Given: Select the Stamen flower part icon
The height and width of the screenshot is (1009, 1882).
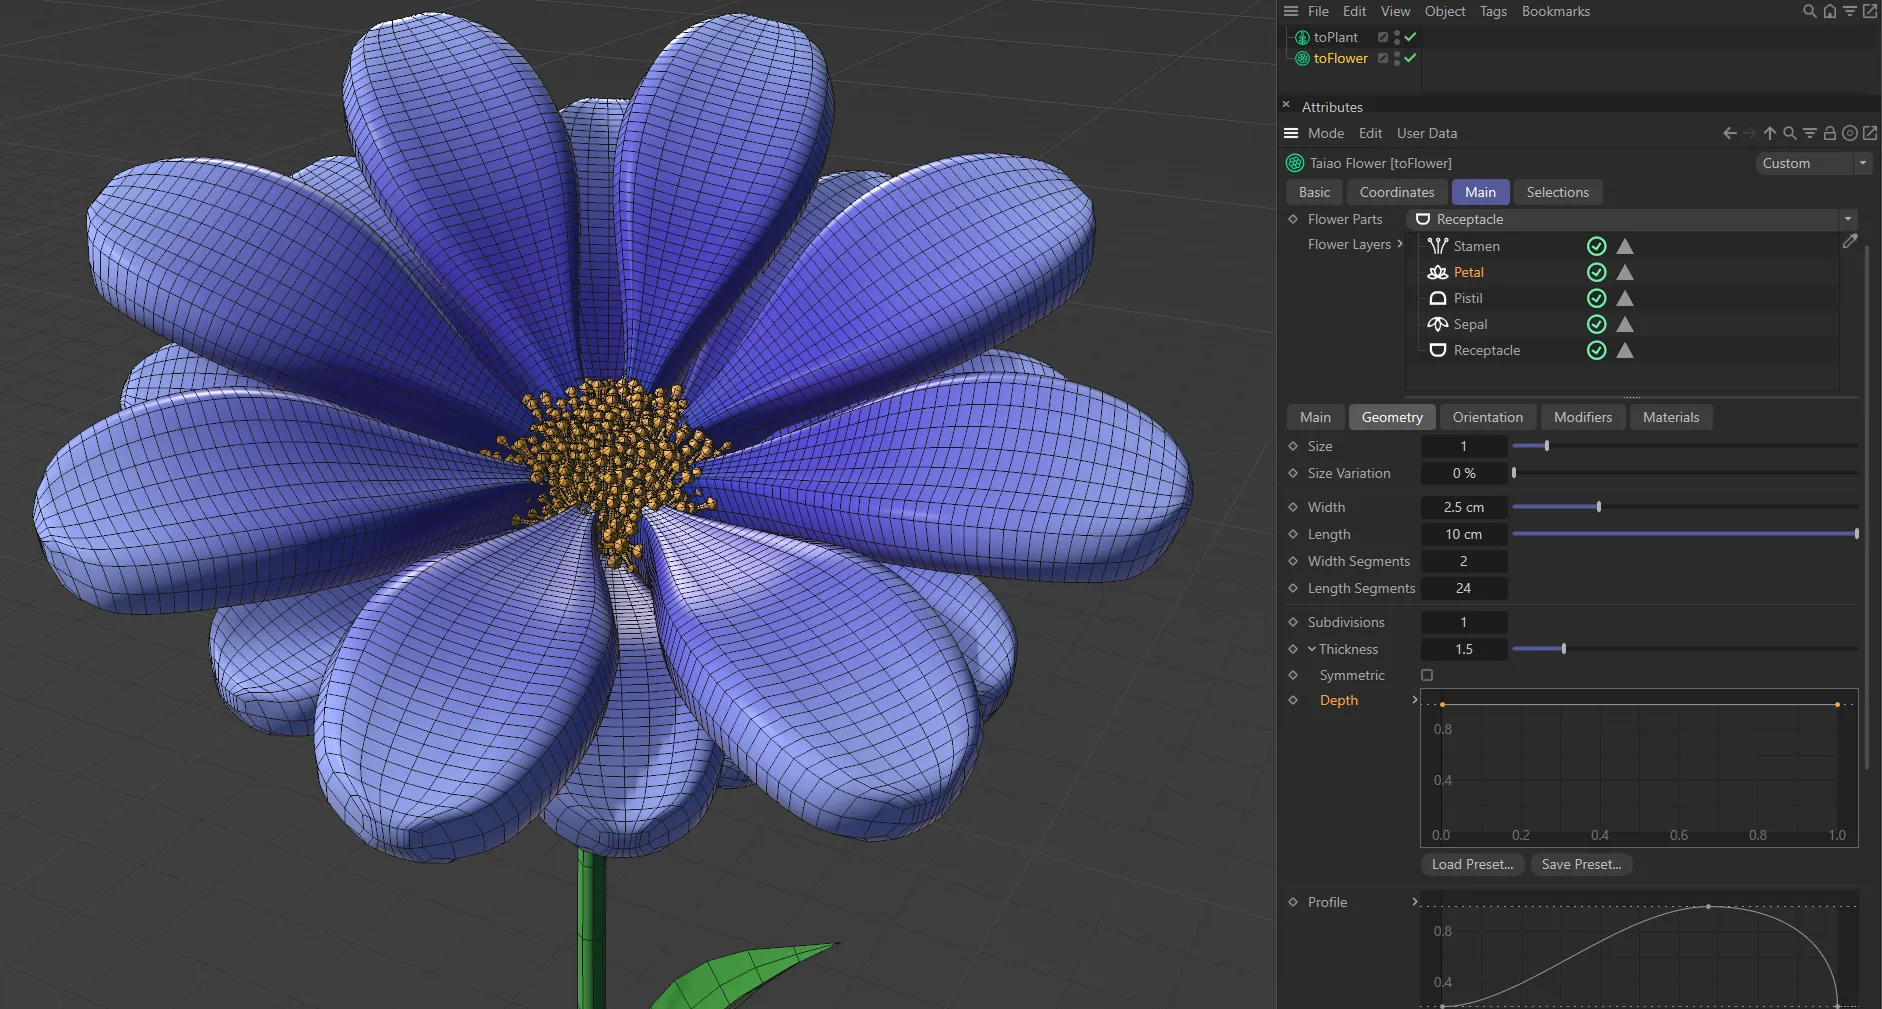Looking at the screenshot, I should click(1437, 246).
